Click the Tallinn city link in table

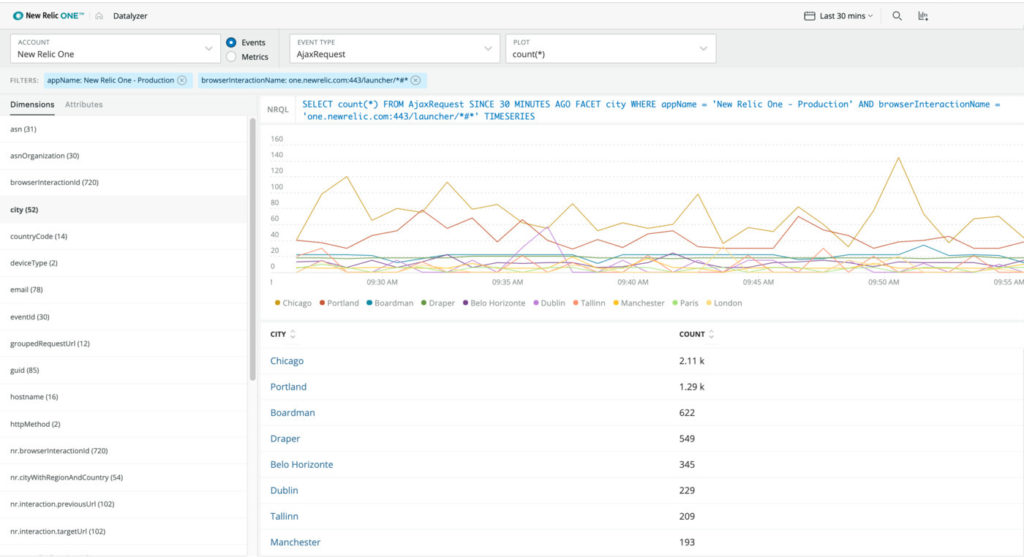284,516
